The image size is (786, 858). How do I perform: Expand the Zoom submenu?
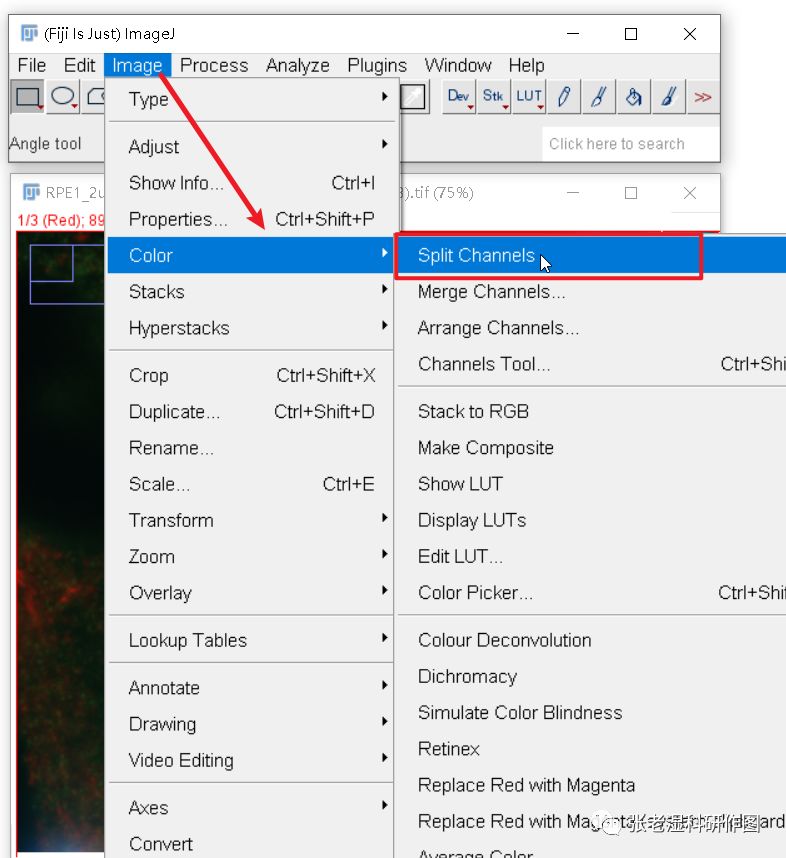251,556
